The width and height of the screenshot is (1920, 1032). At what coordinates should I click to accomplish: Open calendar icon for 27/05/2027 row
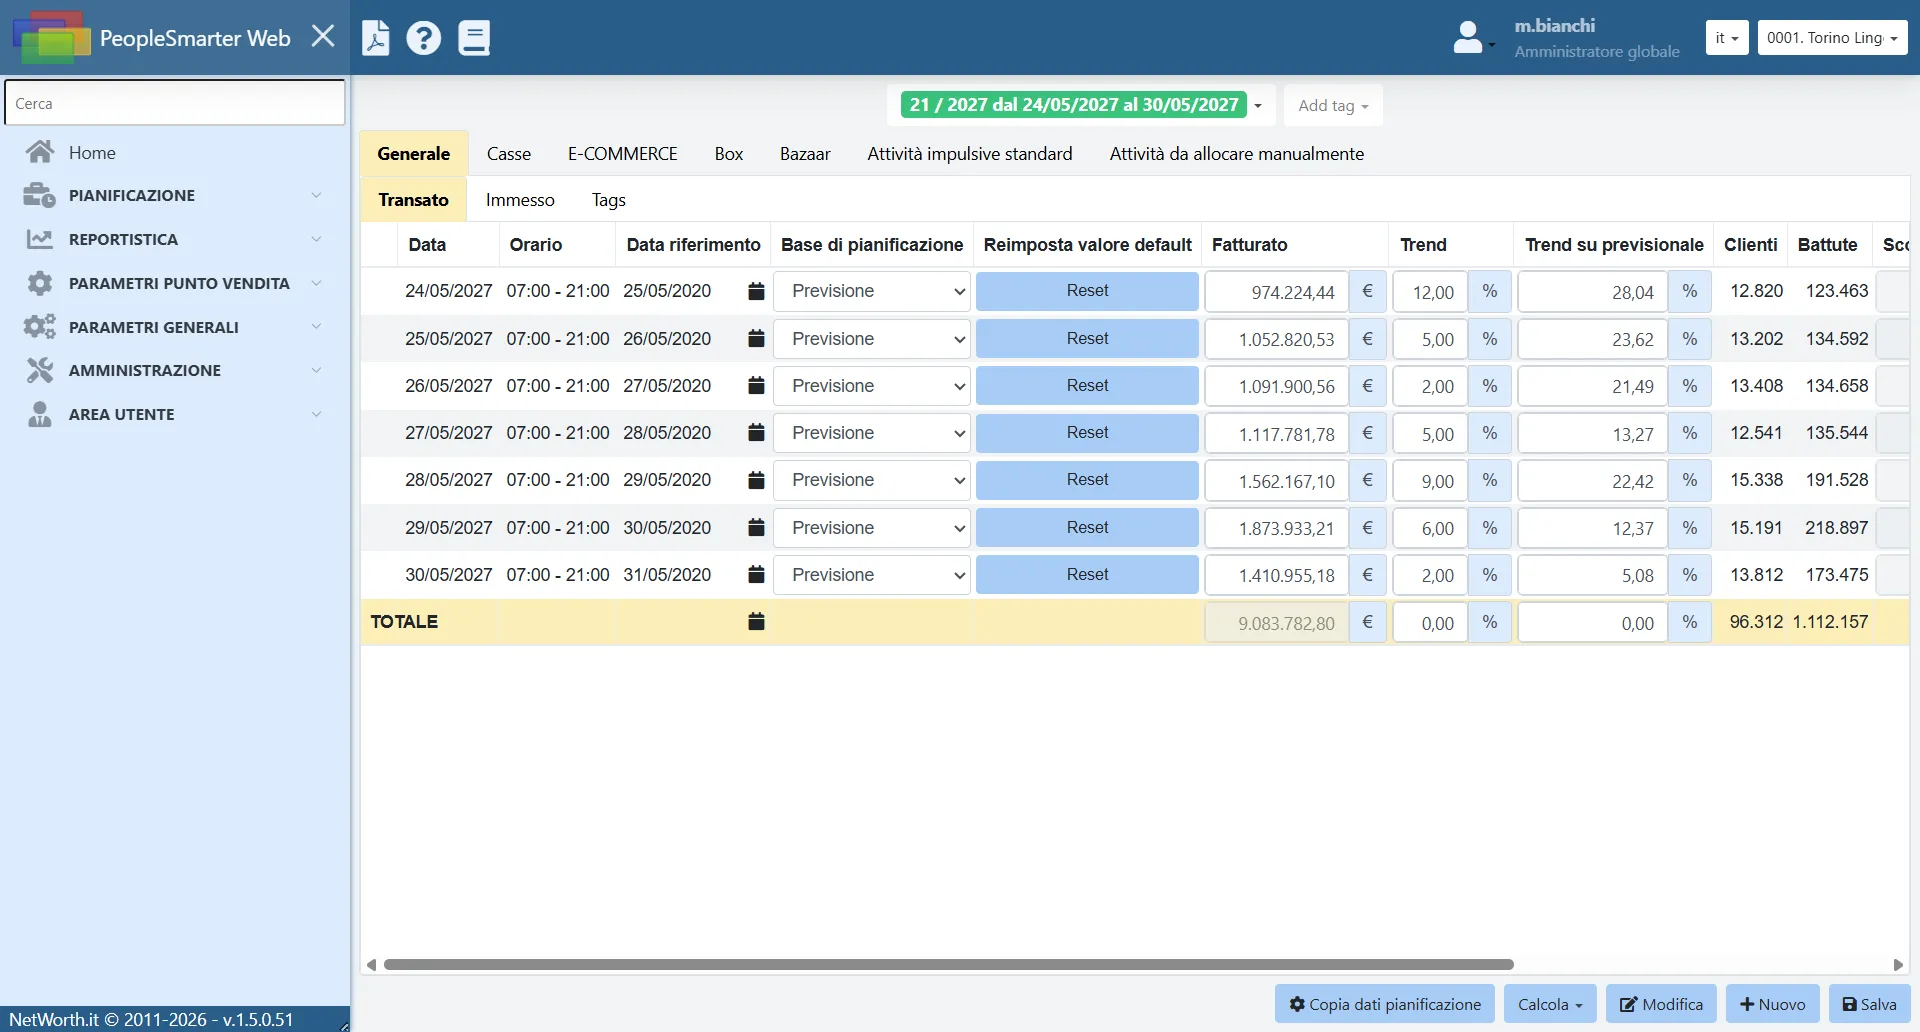click(x=756, y=433)
